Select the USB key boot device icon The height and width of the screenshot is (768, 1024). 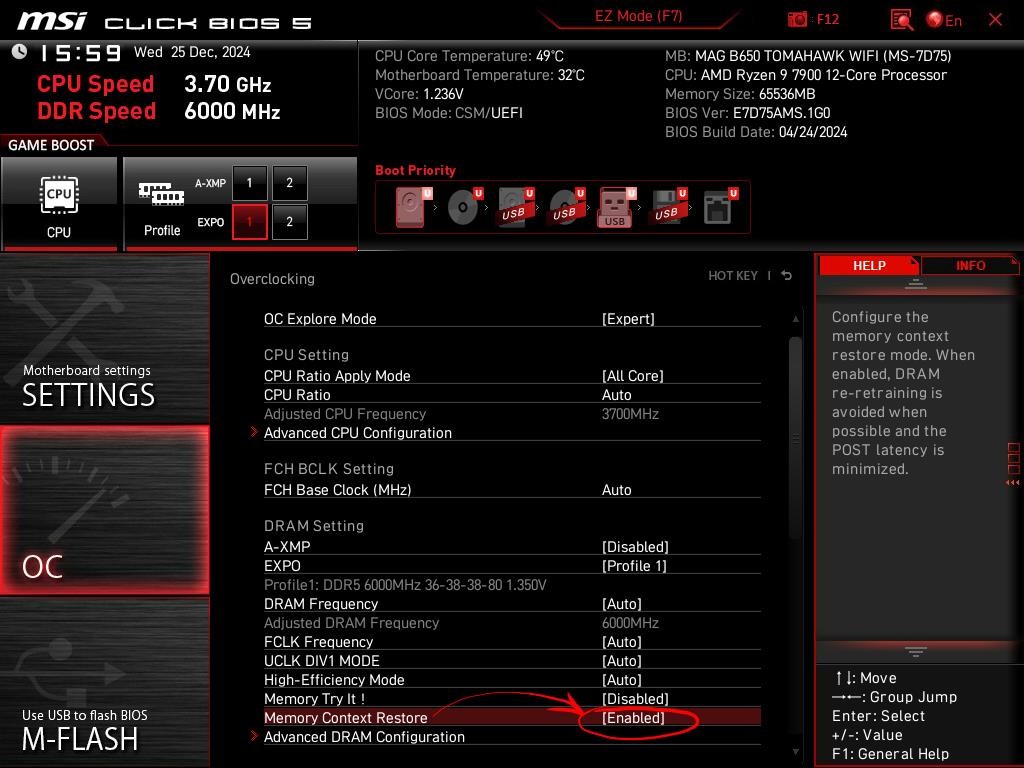[x=617, y=207]
